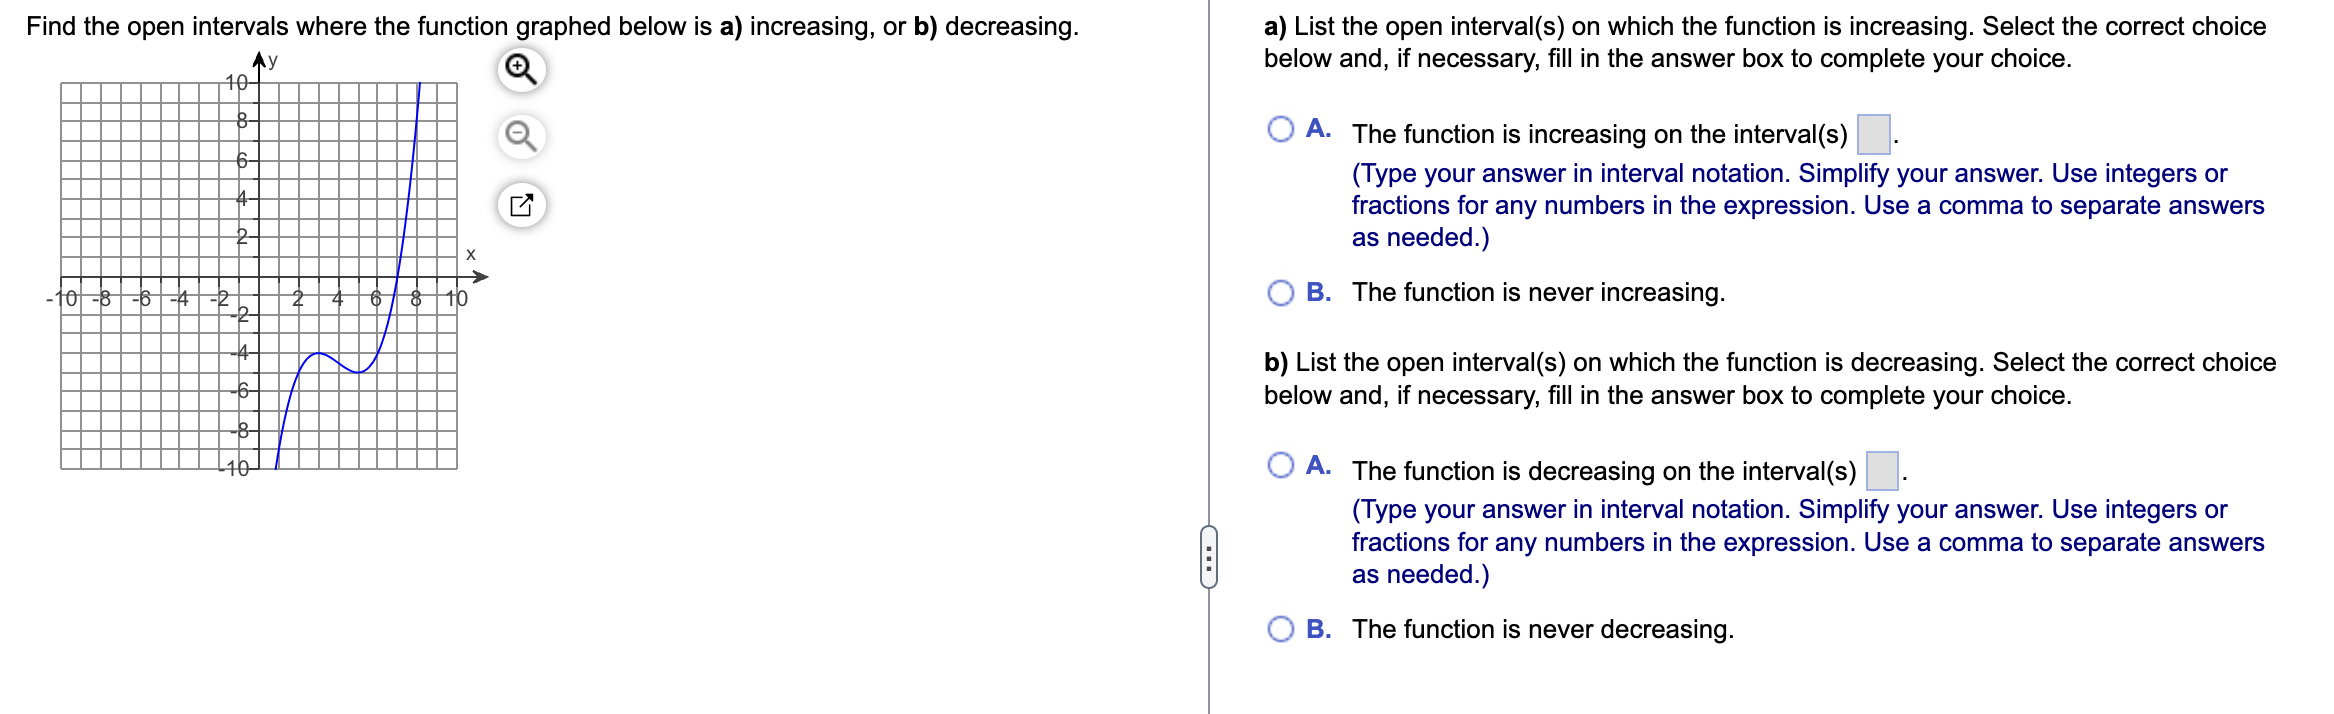
Task: Click the x-axis label on the graph
Action: pos(470,253)
